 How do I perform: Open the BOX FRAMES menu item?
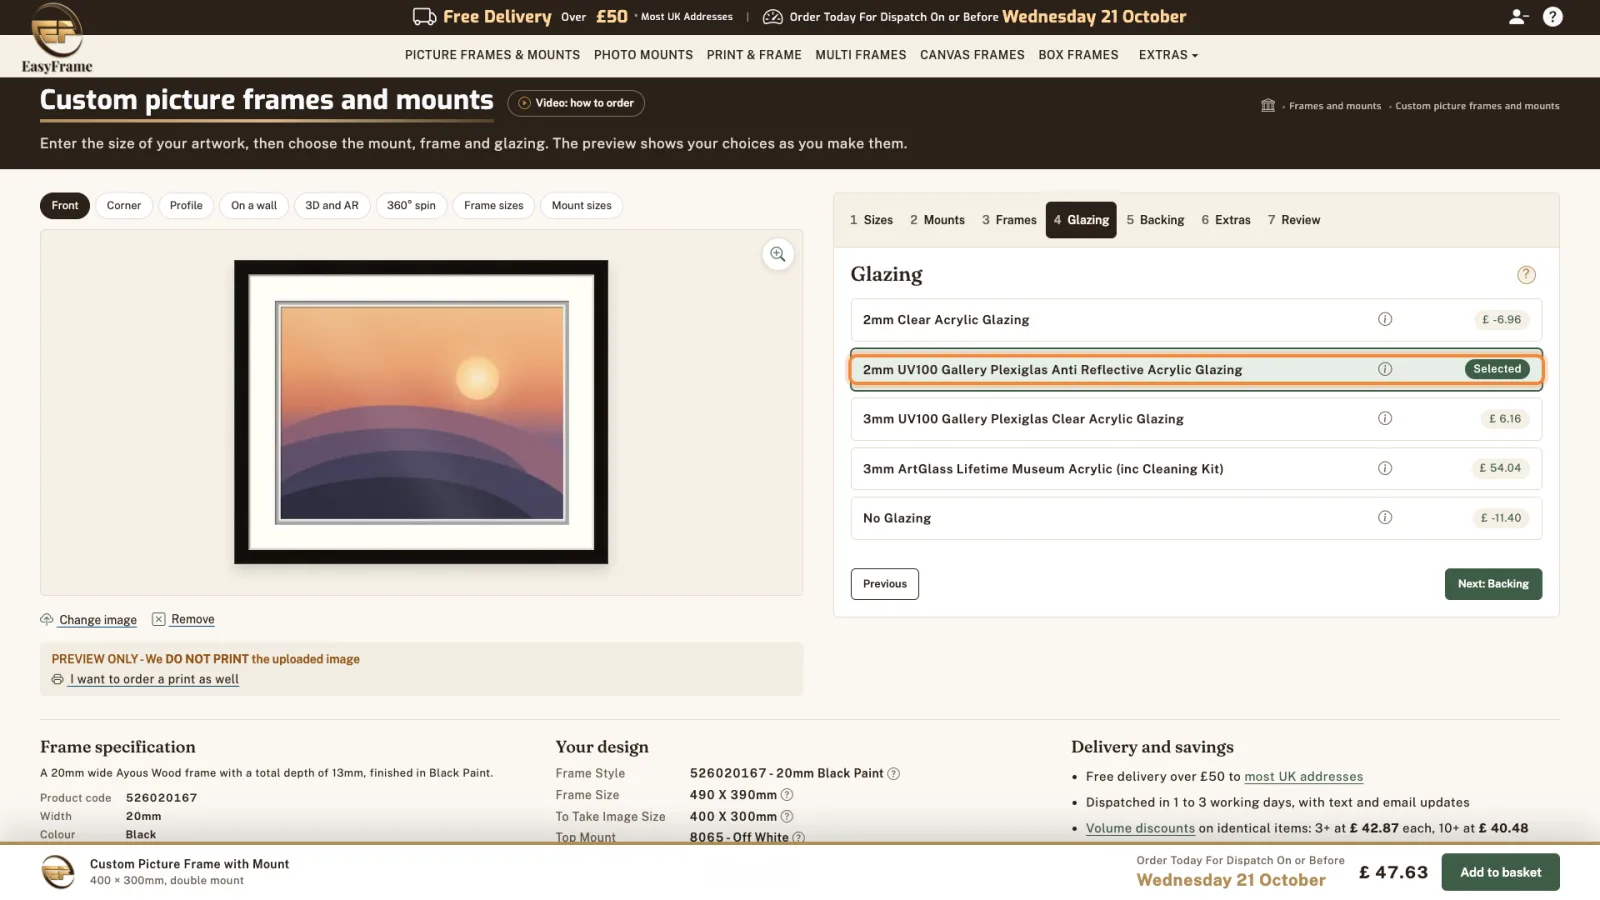pos(1078,55)
